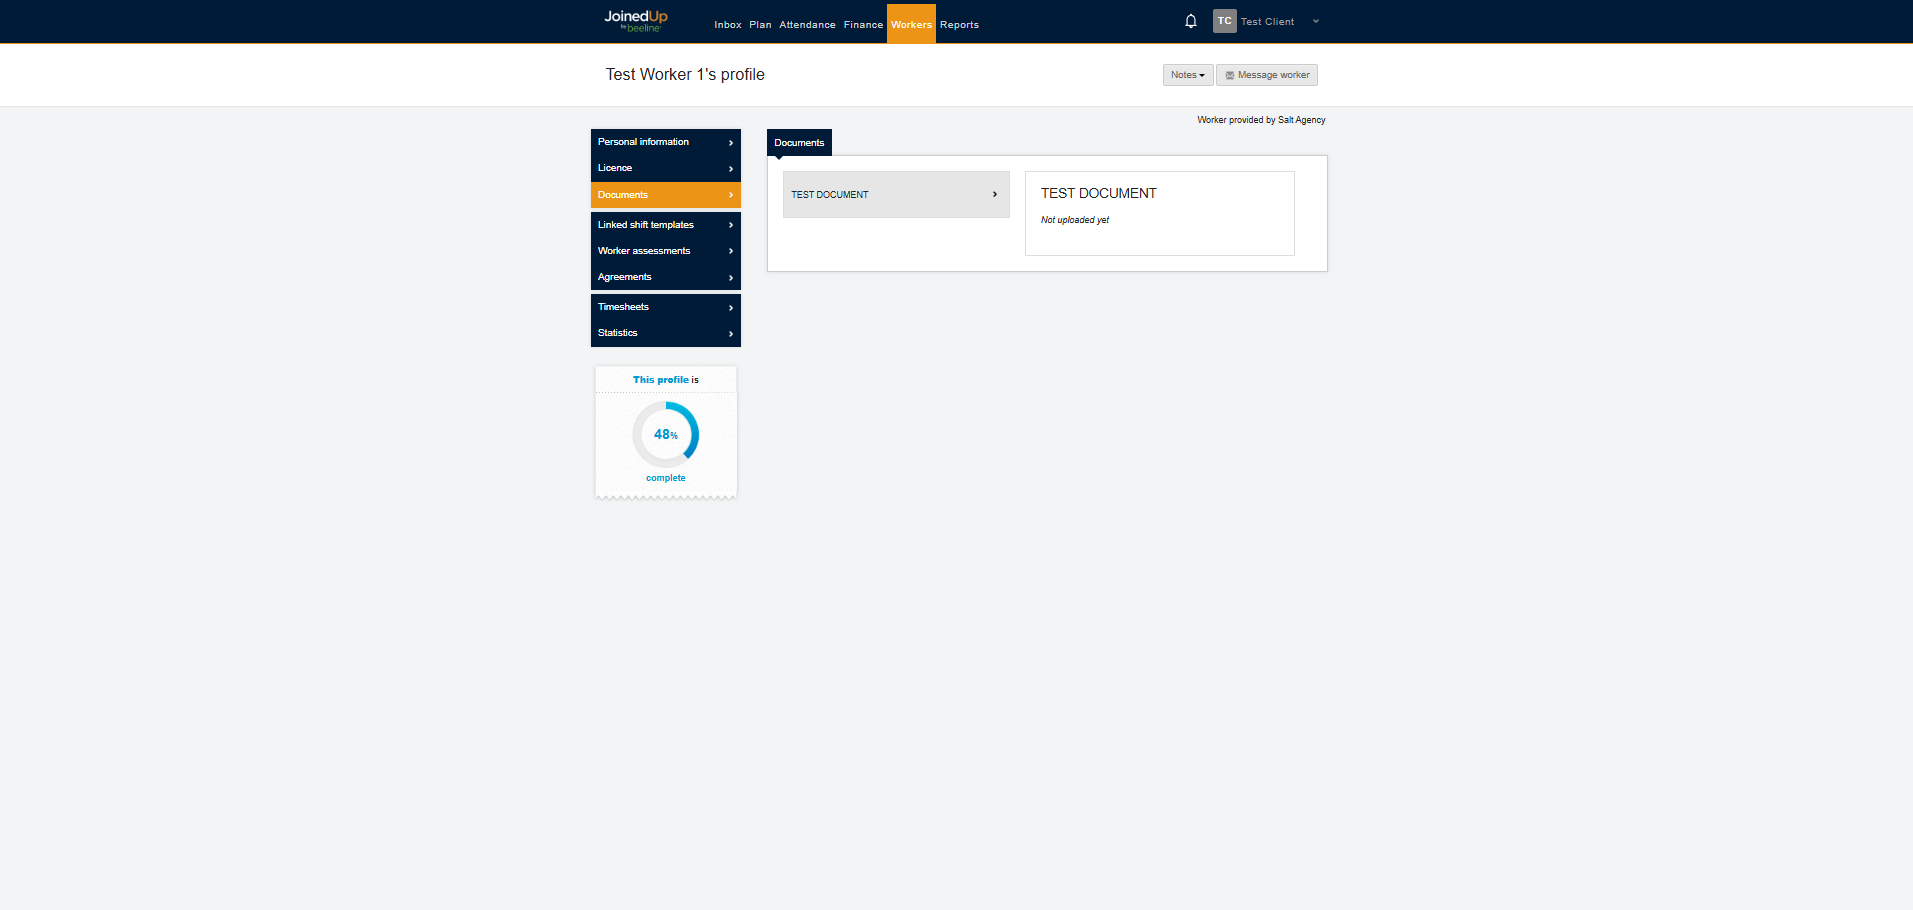This screenshot has width=1913, height=910.
Task: Click the 48% profile completion ring
Action: [x=666, y=434]
